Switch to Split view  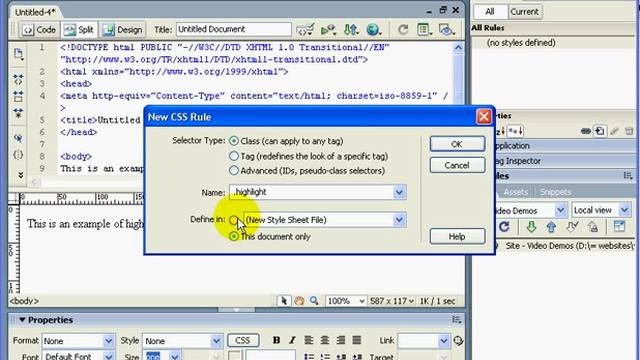(79, 30)
